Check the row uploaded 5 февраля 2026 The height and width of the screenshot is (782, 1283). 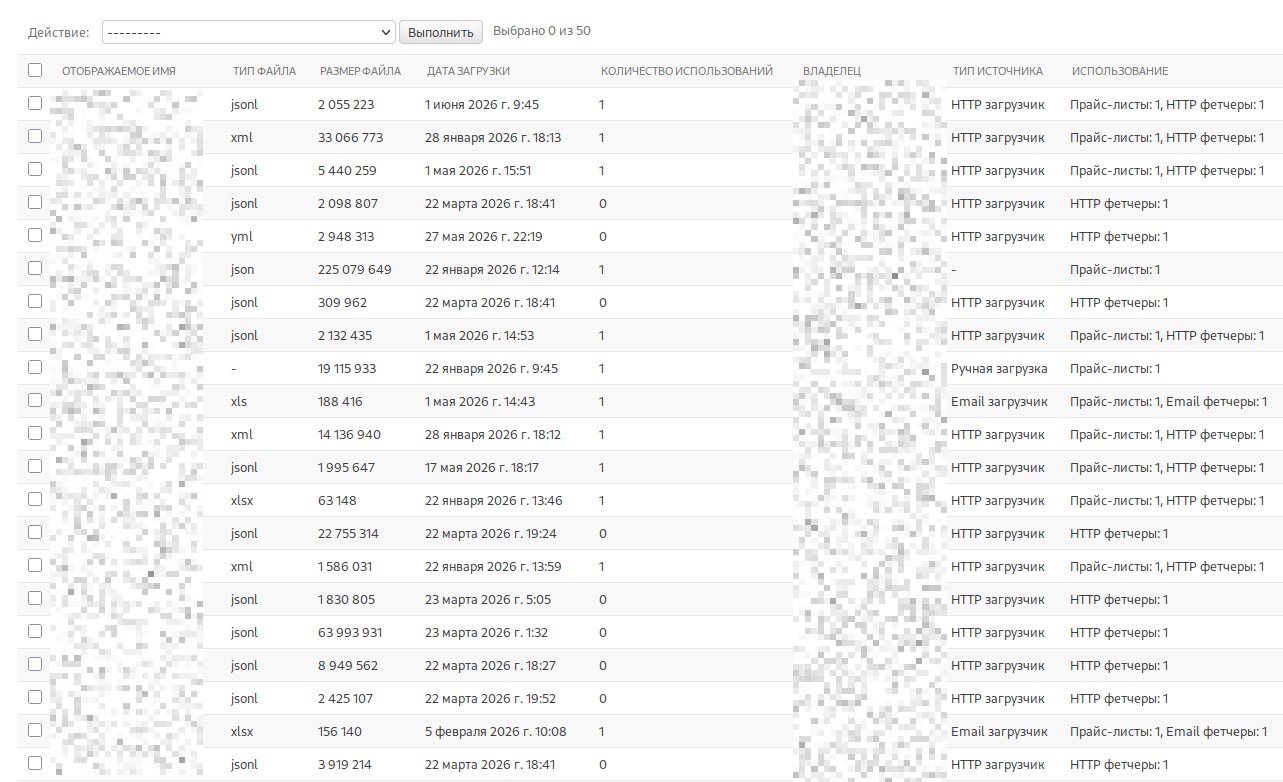pos(35,730)
